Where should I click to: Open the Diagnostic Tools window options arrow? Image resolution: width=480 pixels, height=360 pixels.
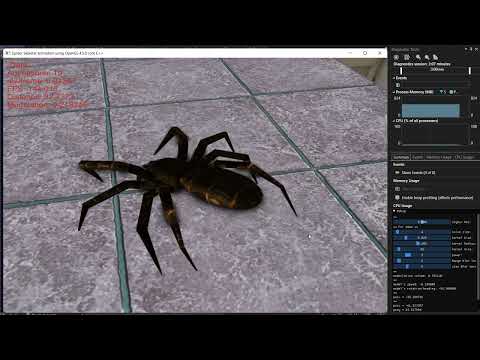point(466,49)
